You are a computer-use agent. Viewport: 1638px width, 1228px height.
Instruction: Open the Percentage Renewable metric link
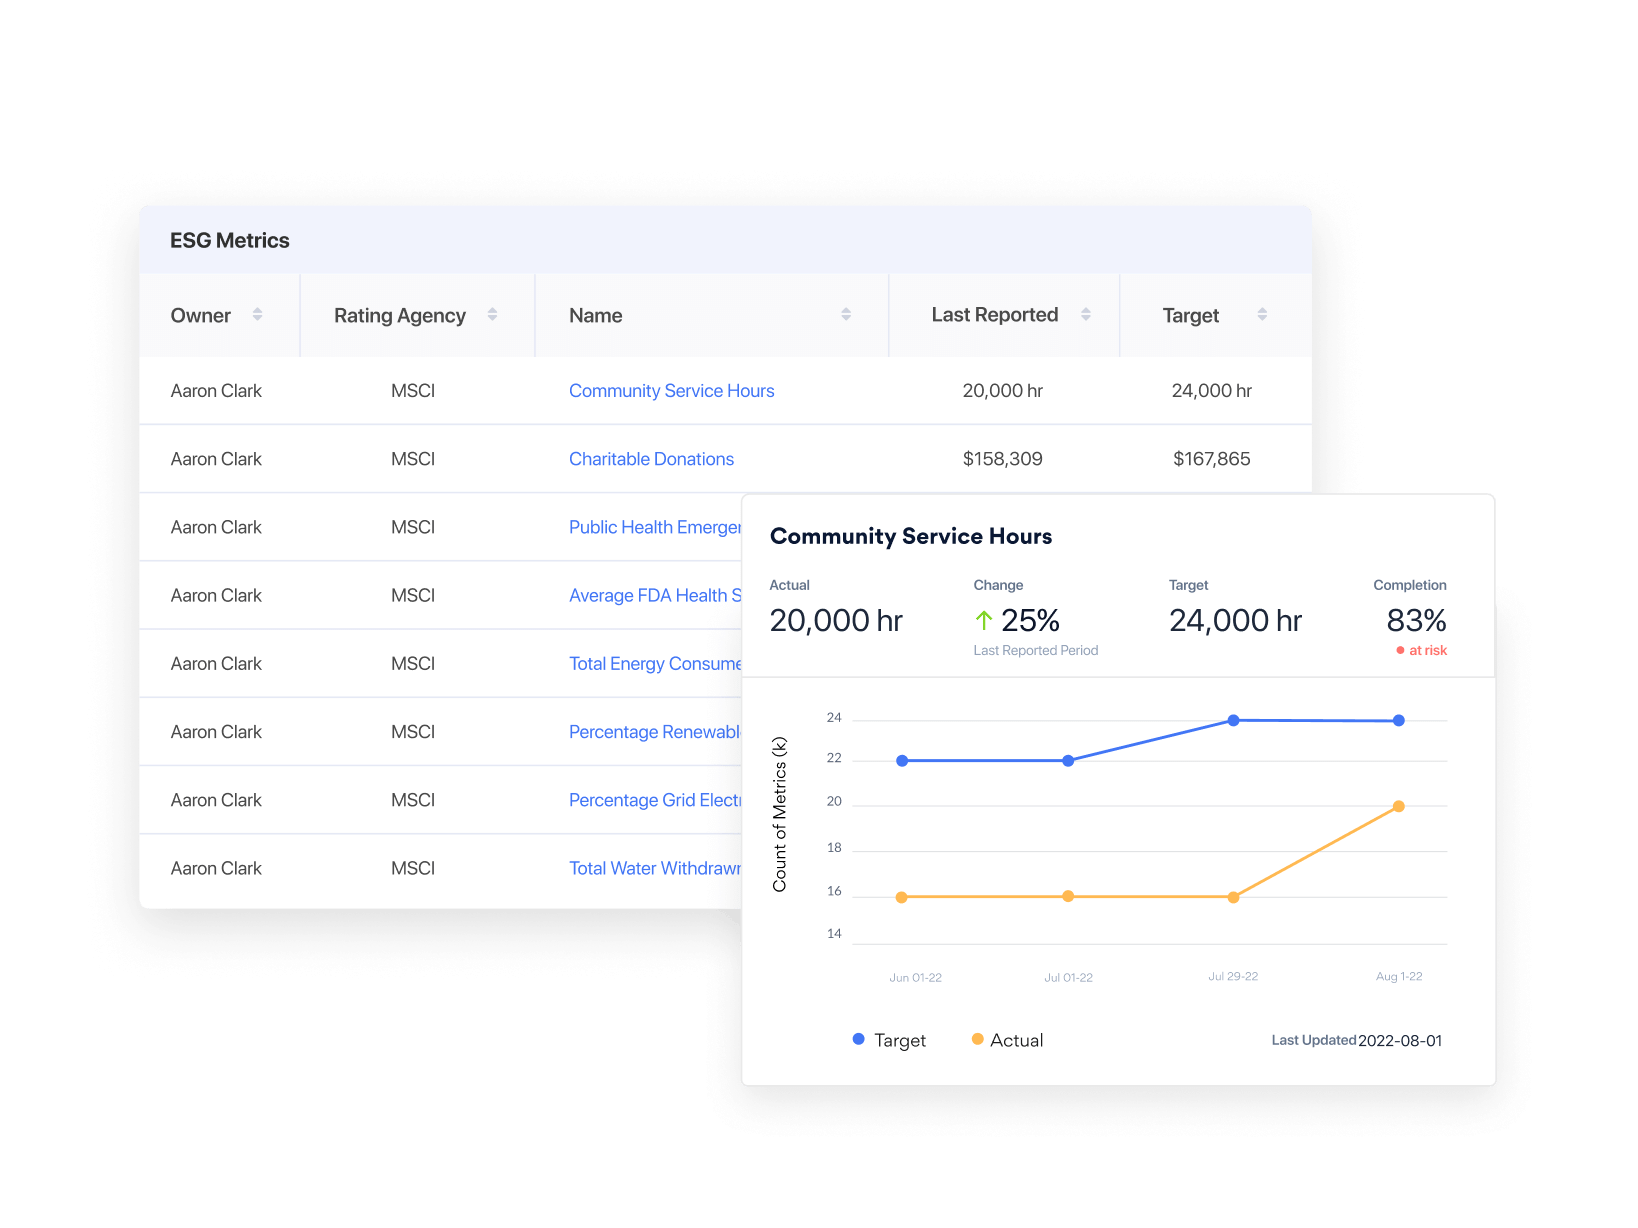(654, 732)
